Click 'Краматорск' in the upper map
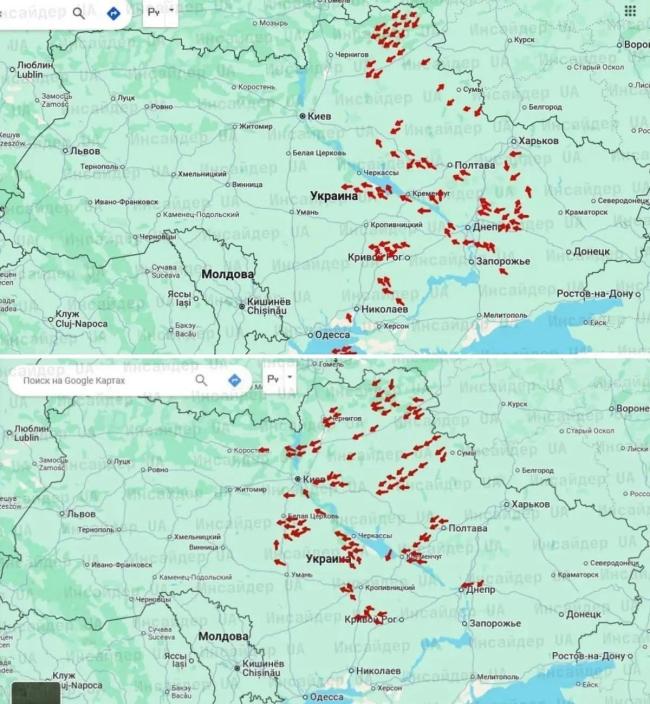The height and width of the screenshot is (704, 650). pyautogui.click(x=586, y=212)
